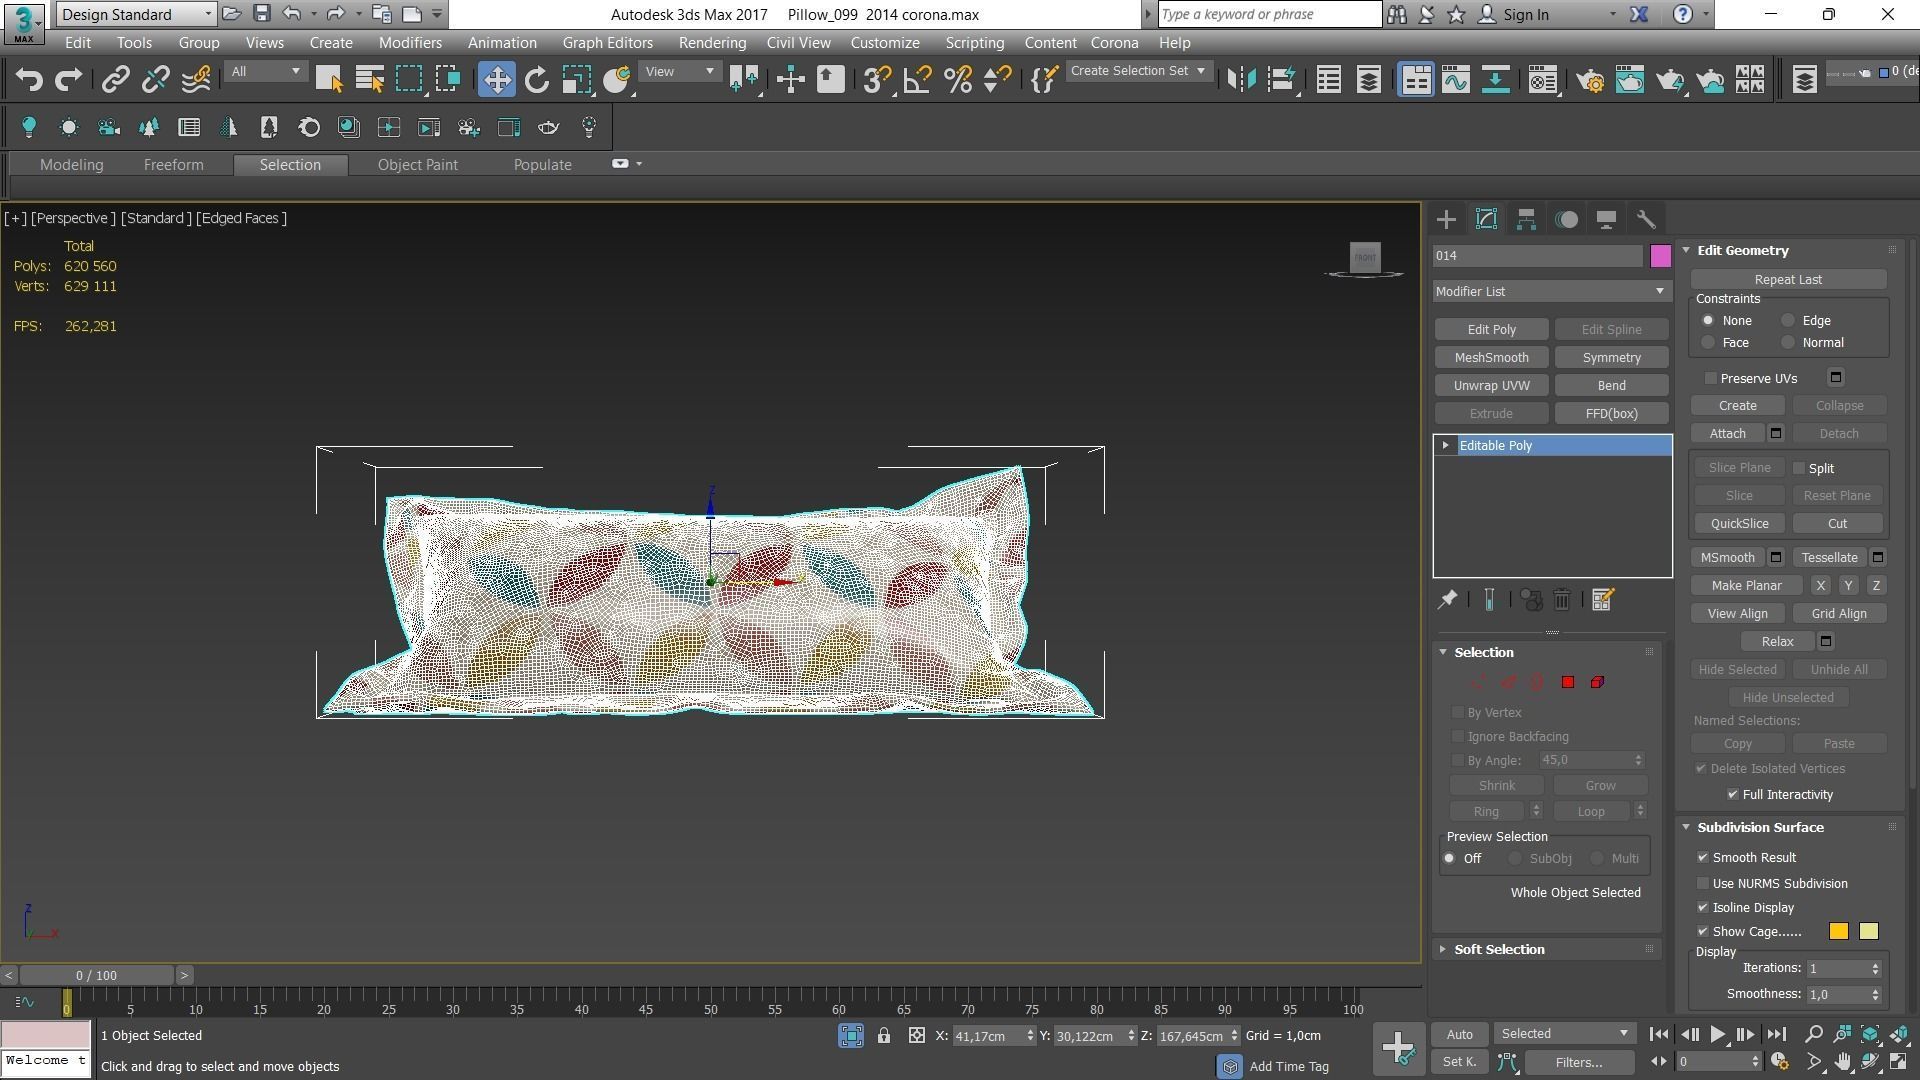Image resolution: width=1920 pixels, height=1080 pixels.
Task: Open Select by Name dialog
Action: [369, 80]
